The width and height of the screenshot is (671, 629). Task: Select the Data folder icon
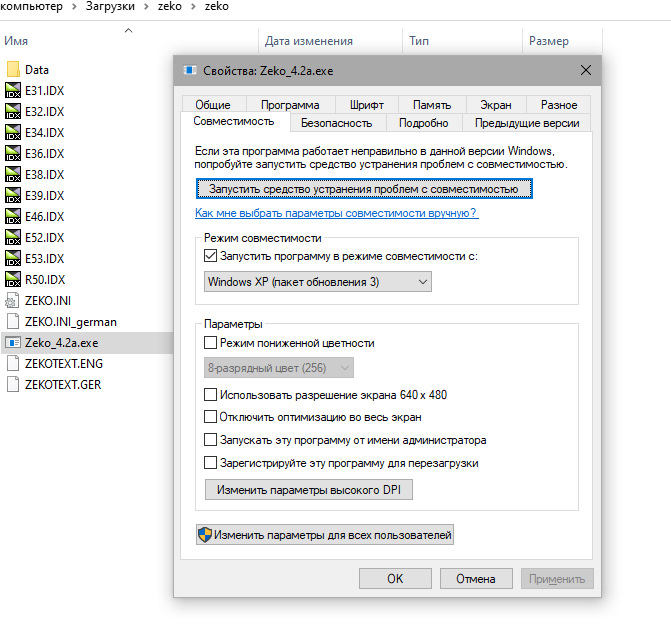[x=13, y=69]
